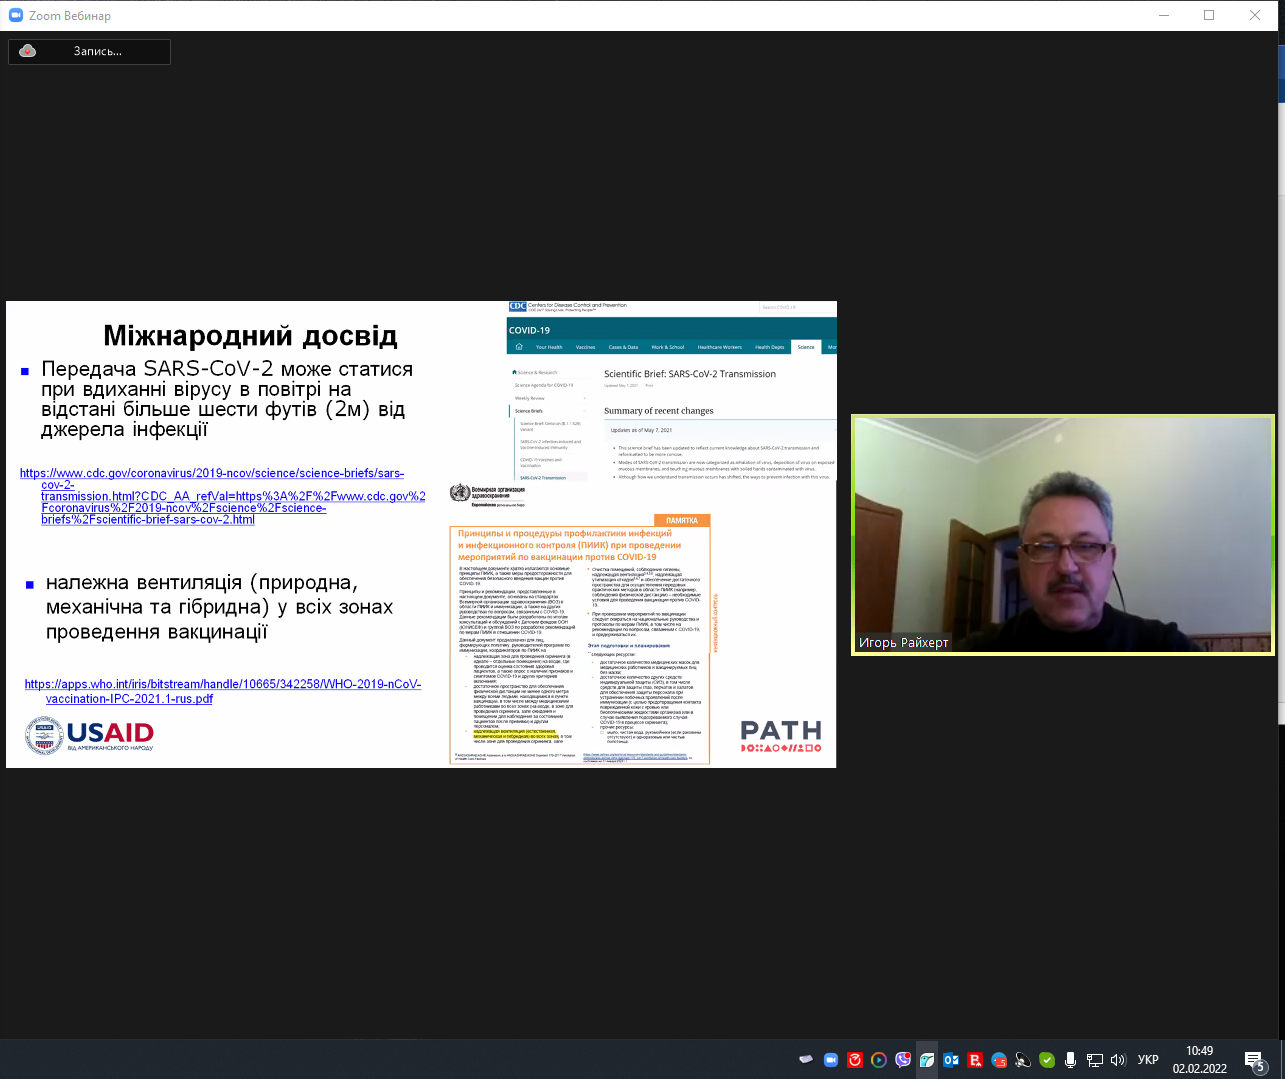Click the cloud recording indicator icon
Screen dimensions: 1285x1079
[x=28, y=51]
